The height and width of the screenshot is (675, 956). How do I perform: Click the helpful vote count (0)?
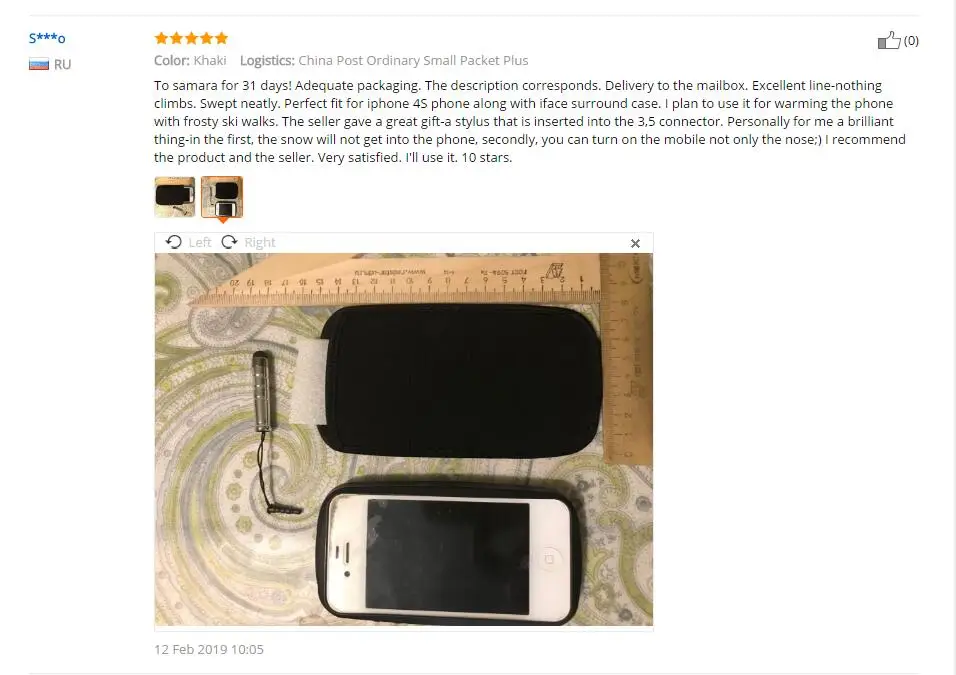point(911,41)
